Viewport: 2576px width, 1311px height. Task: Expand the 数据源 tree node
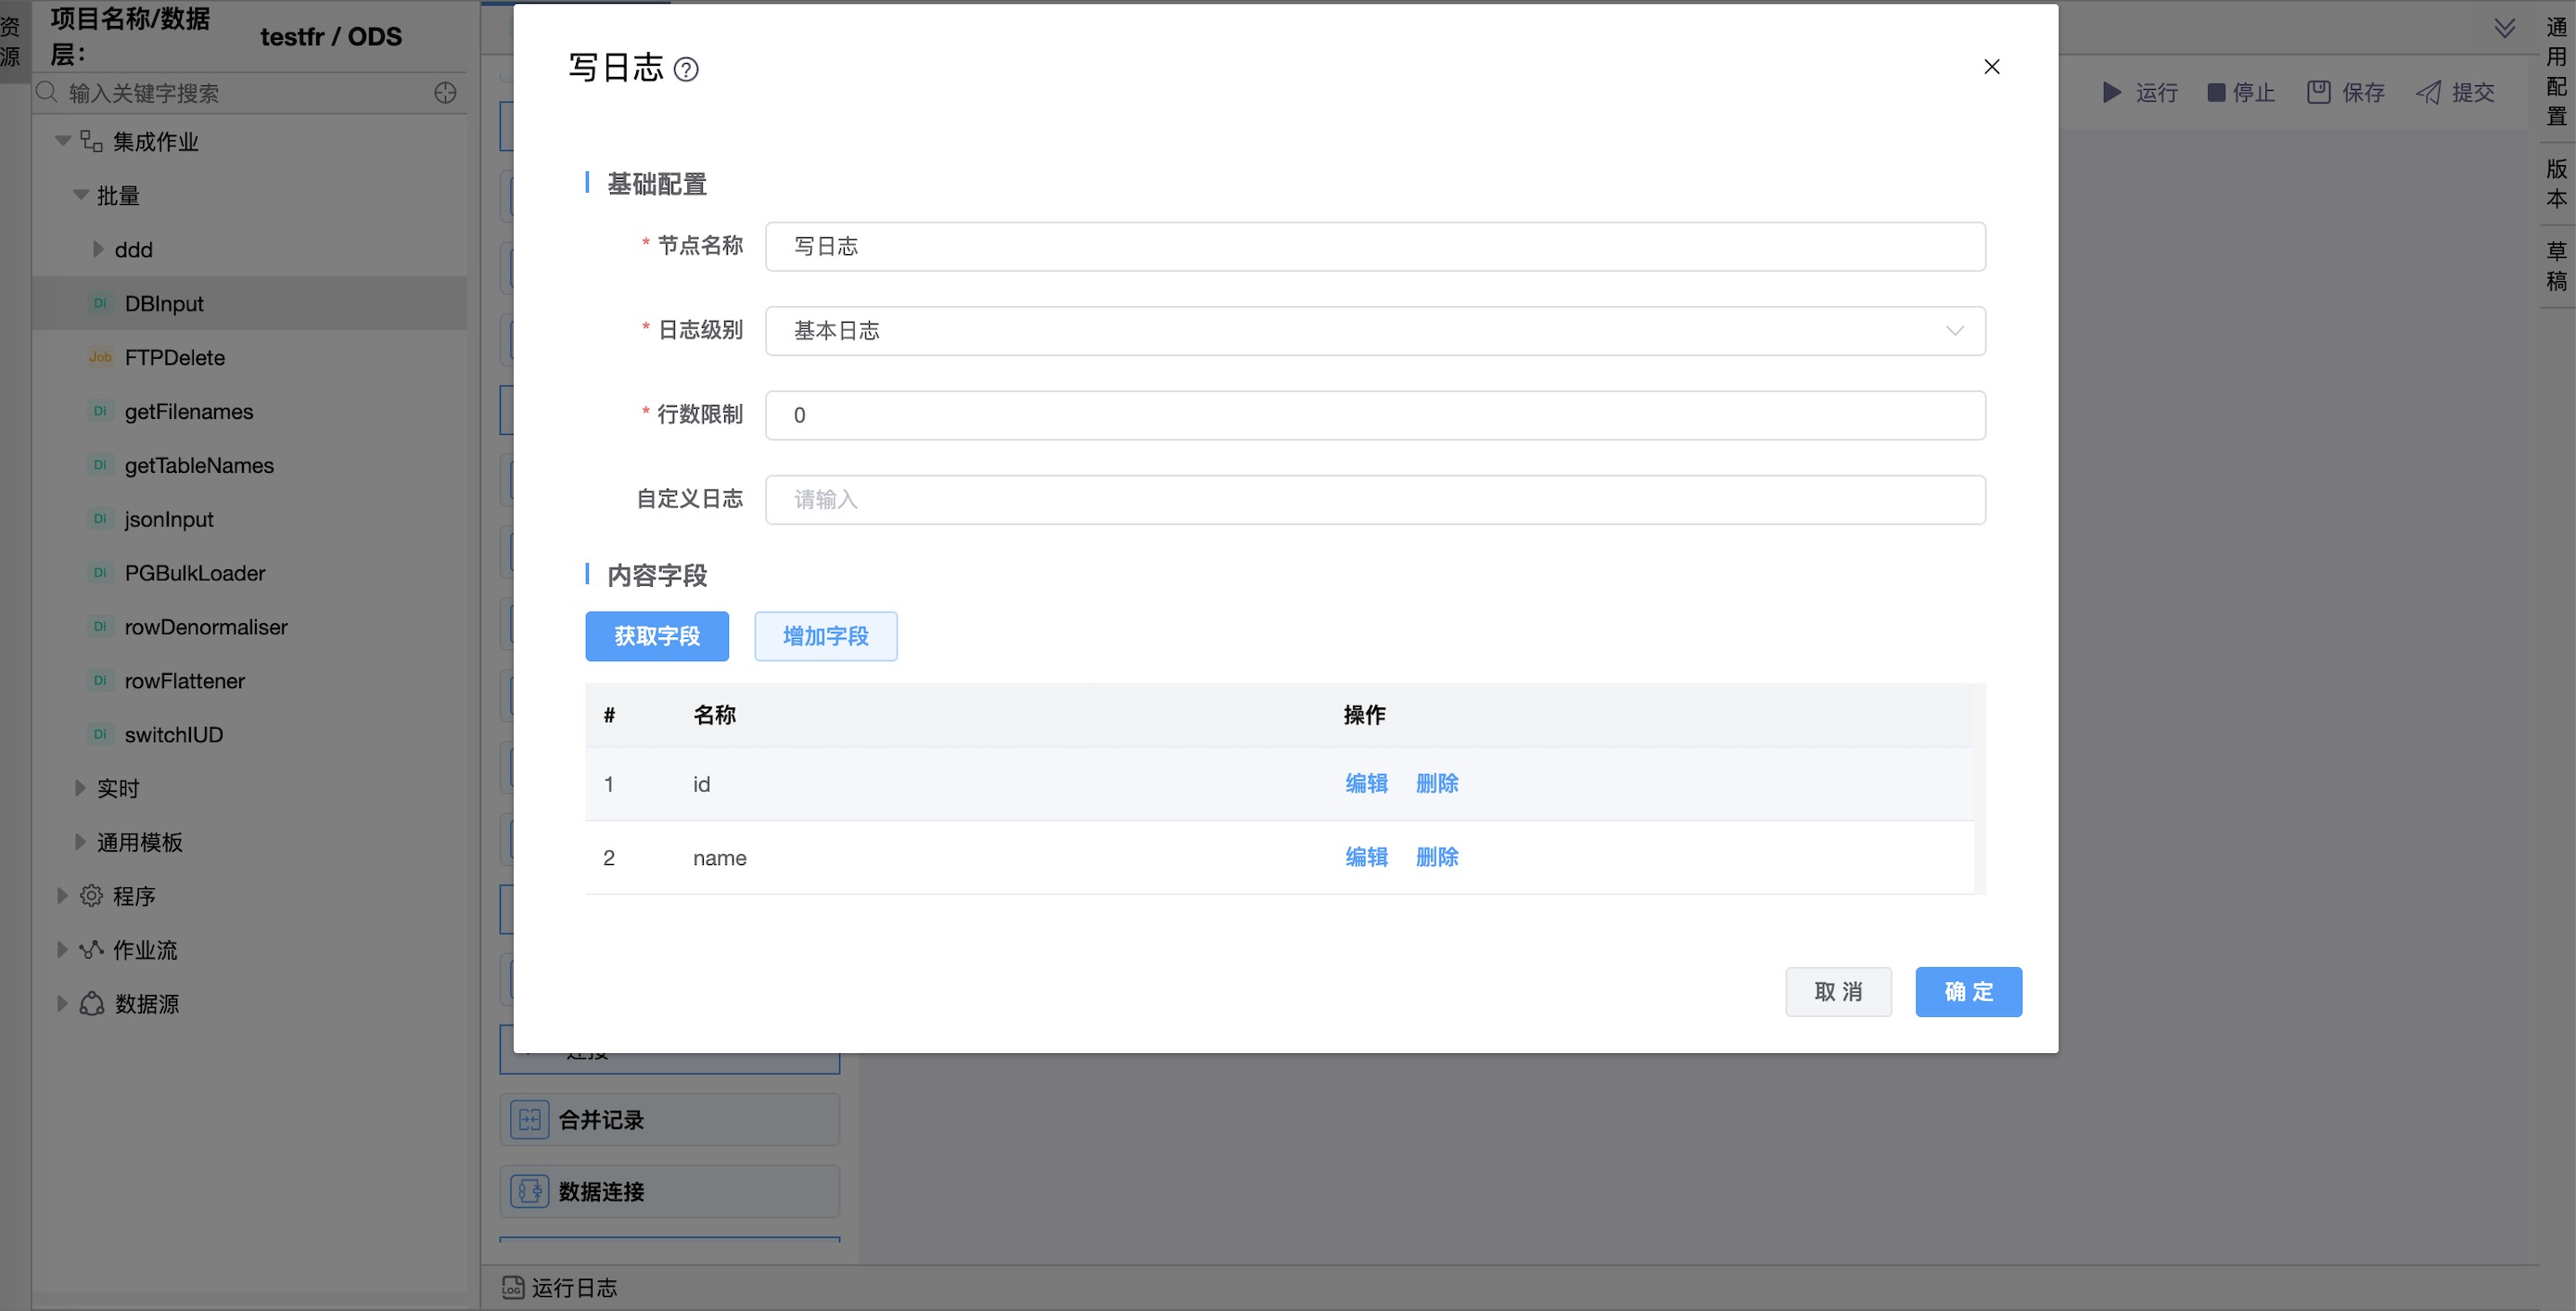tap(62, 1004)
